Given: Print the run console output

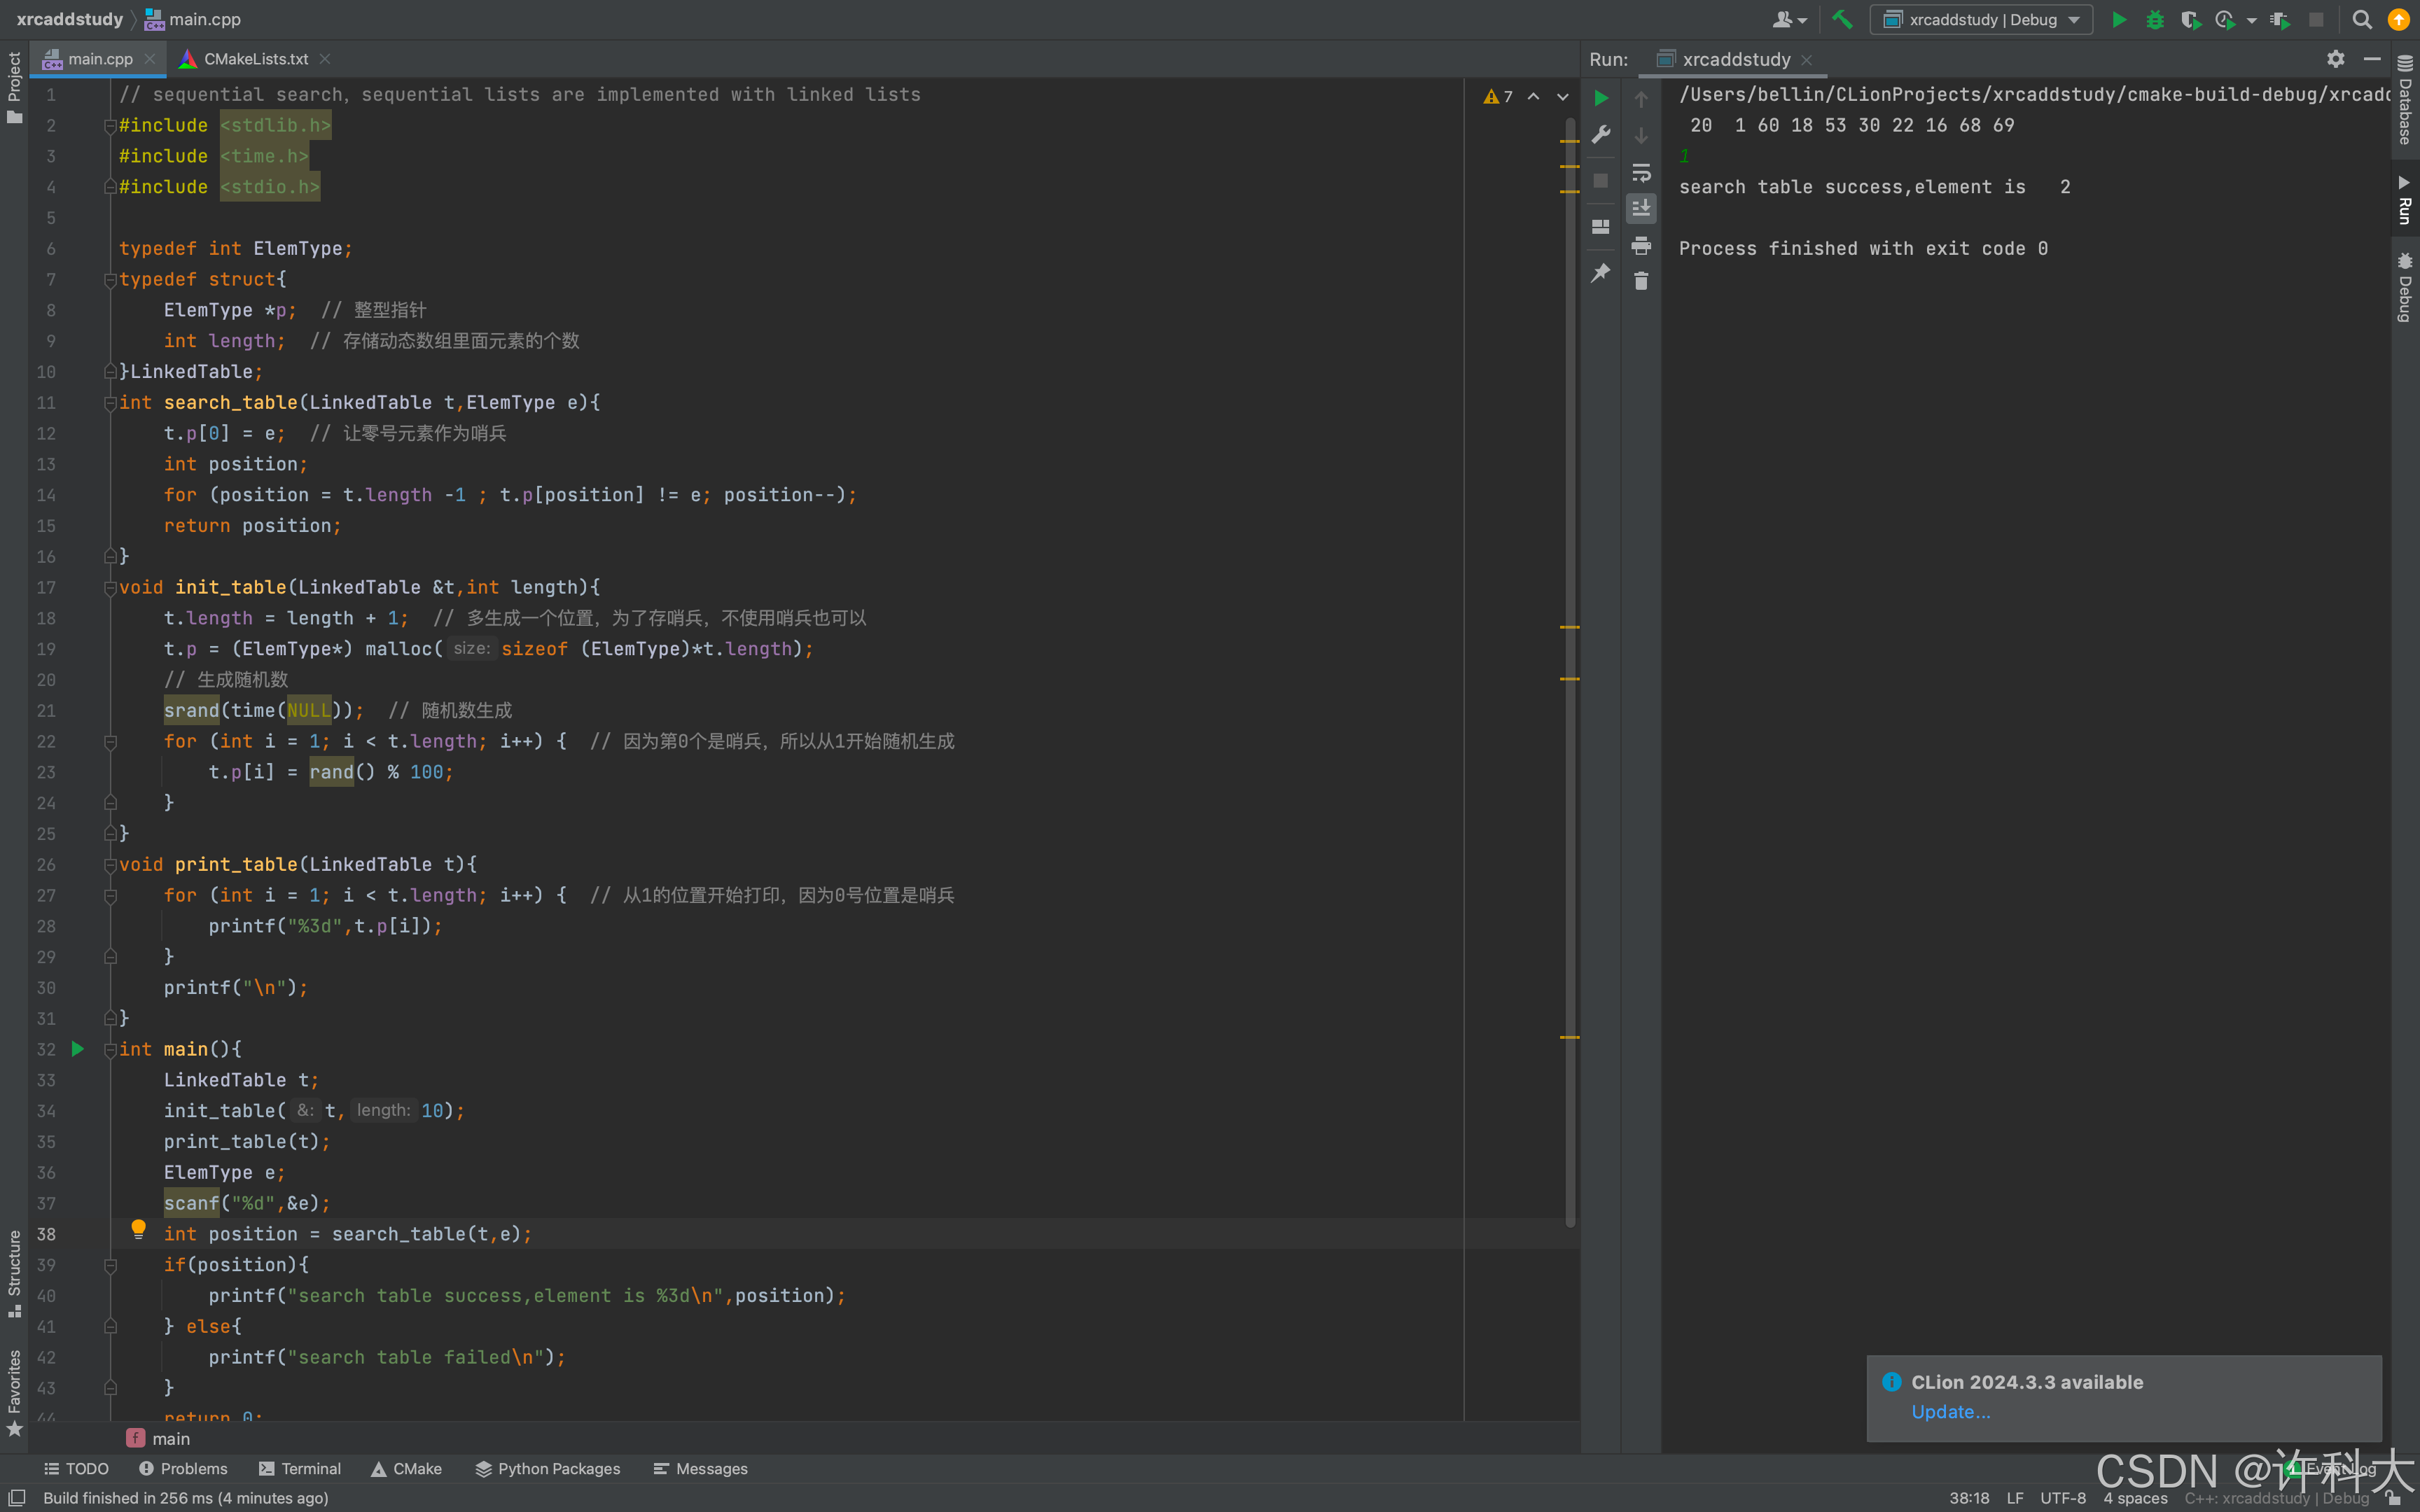Looking at the screenshot, I should click(1641, 245).
